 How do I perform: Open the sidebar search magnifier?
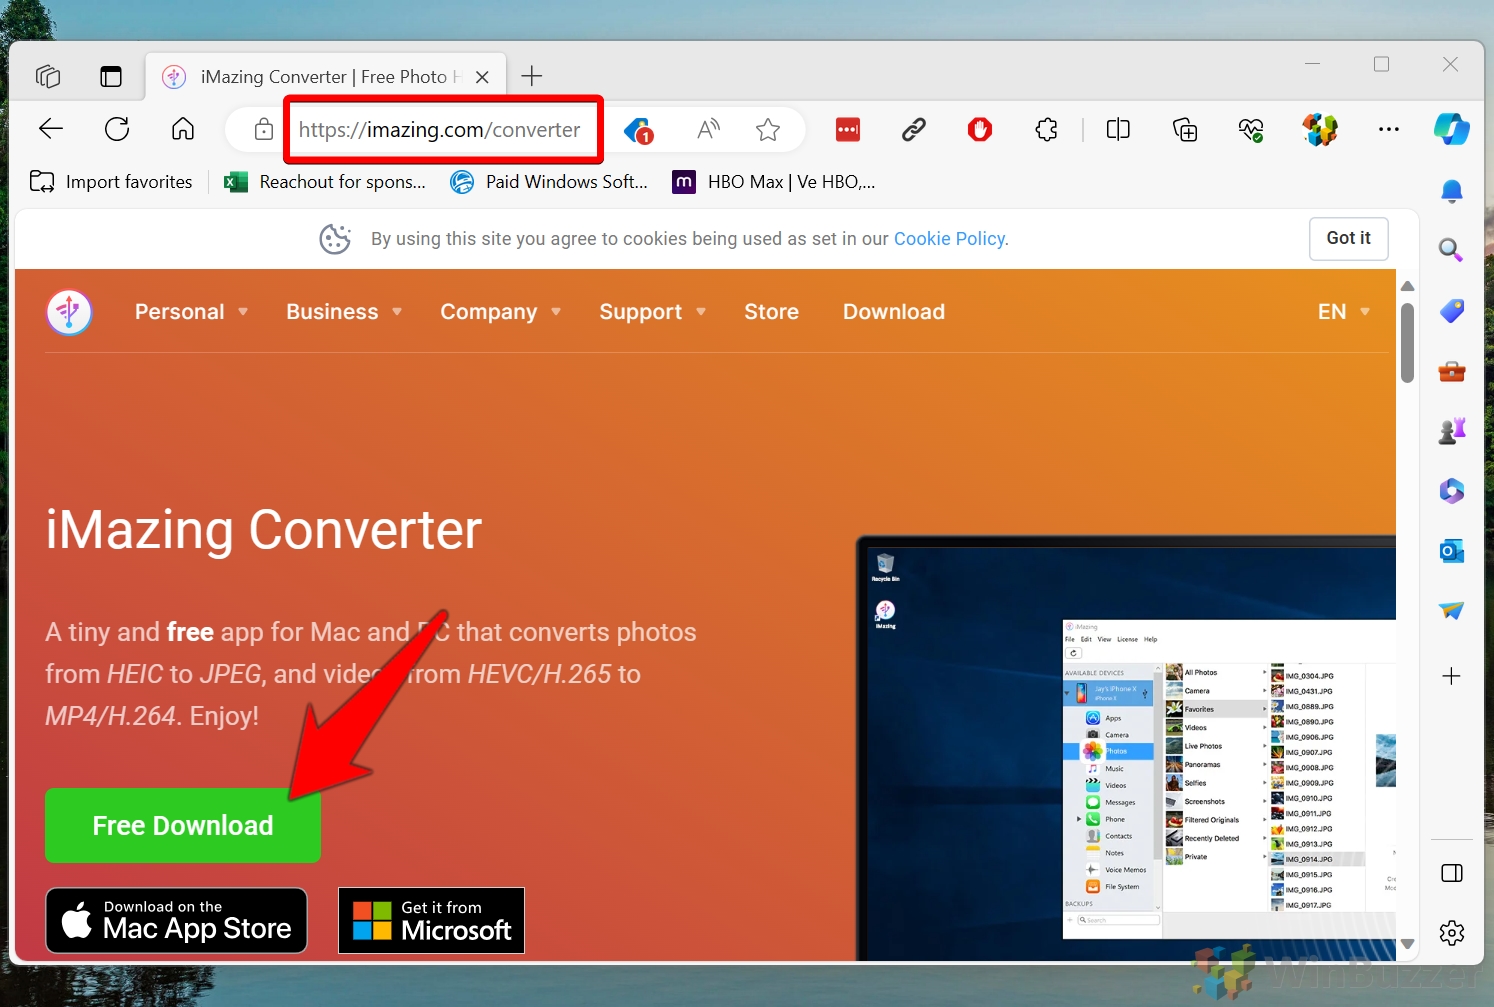1452,250
